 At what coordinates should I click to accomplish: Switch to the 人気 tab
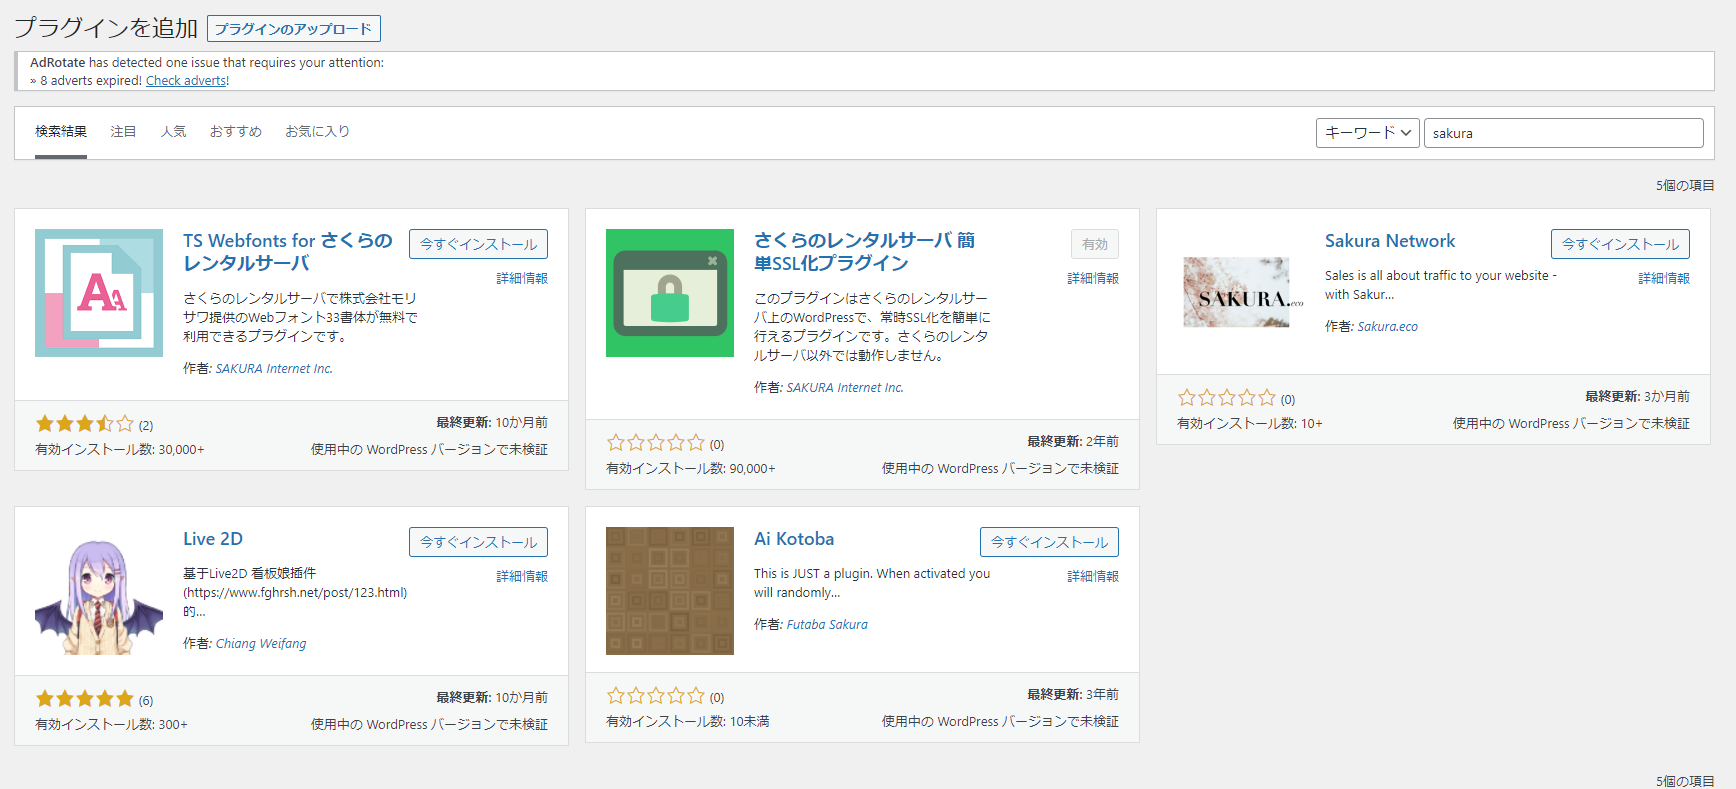(x=173, y=131)
